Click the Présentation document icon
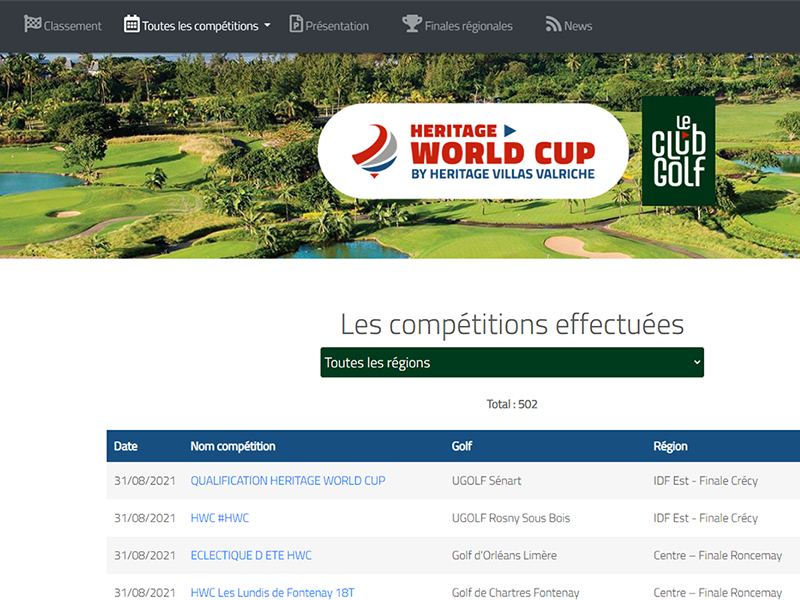The width and height of the screenshot is (800, 600). click(x=296, y=24)
